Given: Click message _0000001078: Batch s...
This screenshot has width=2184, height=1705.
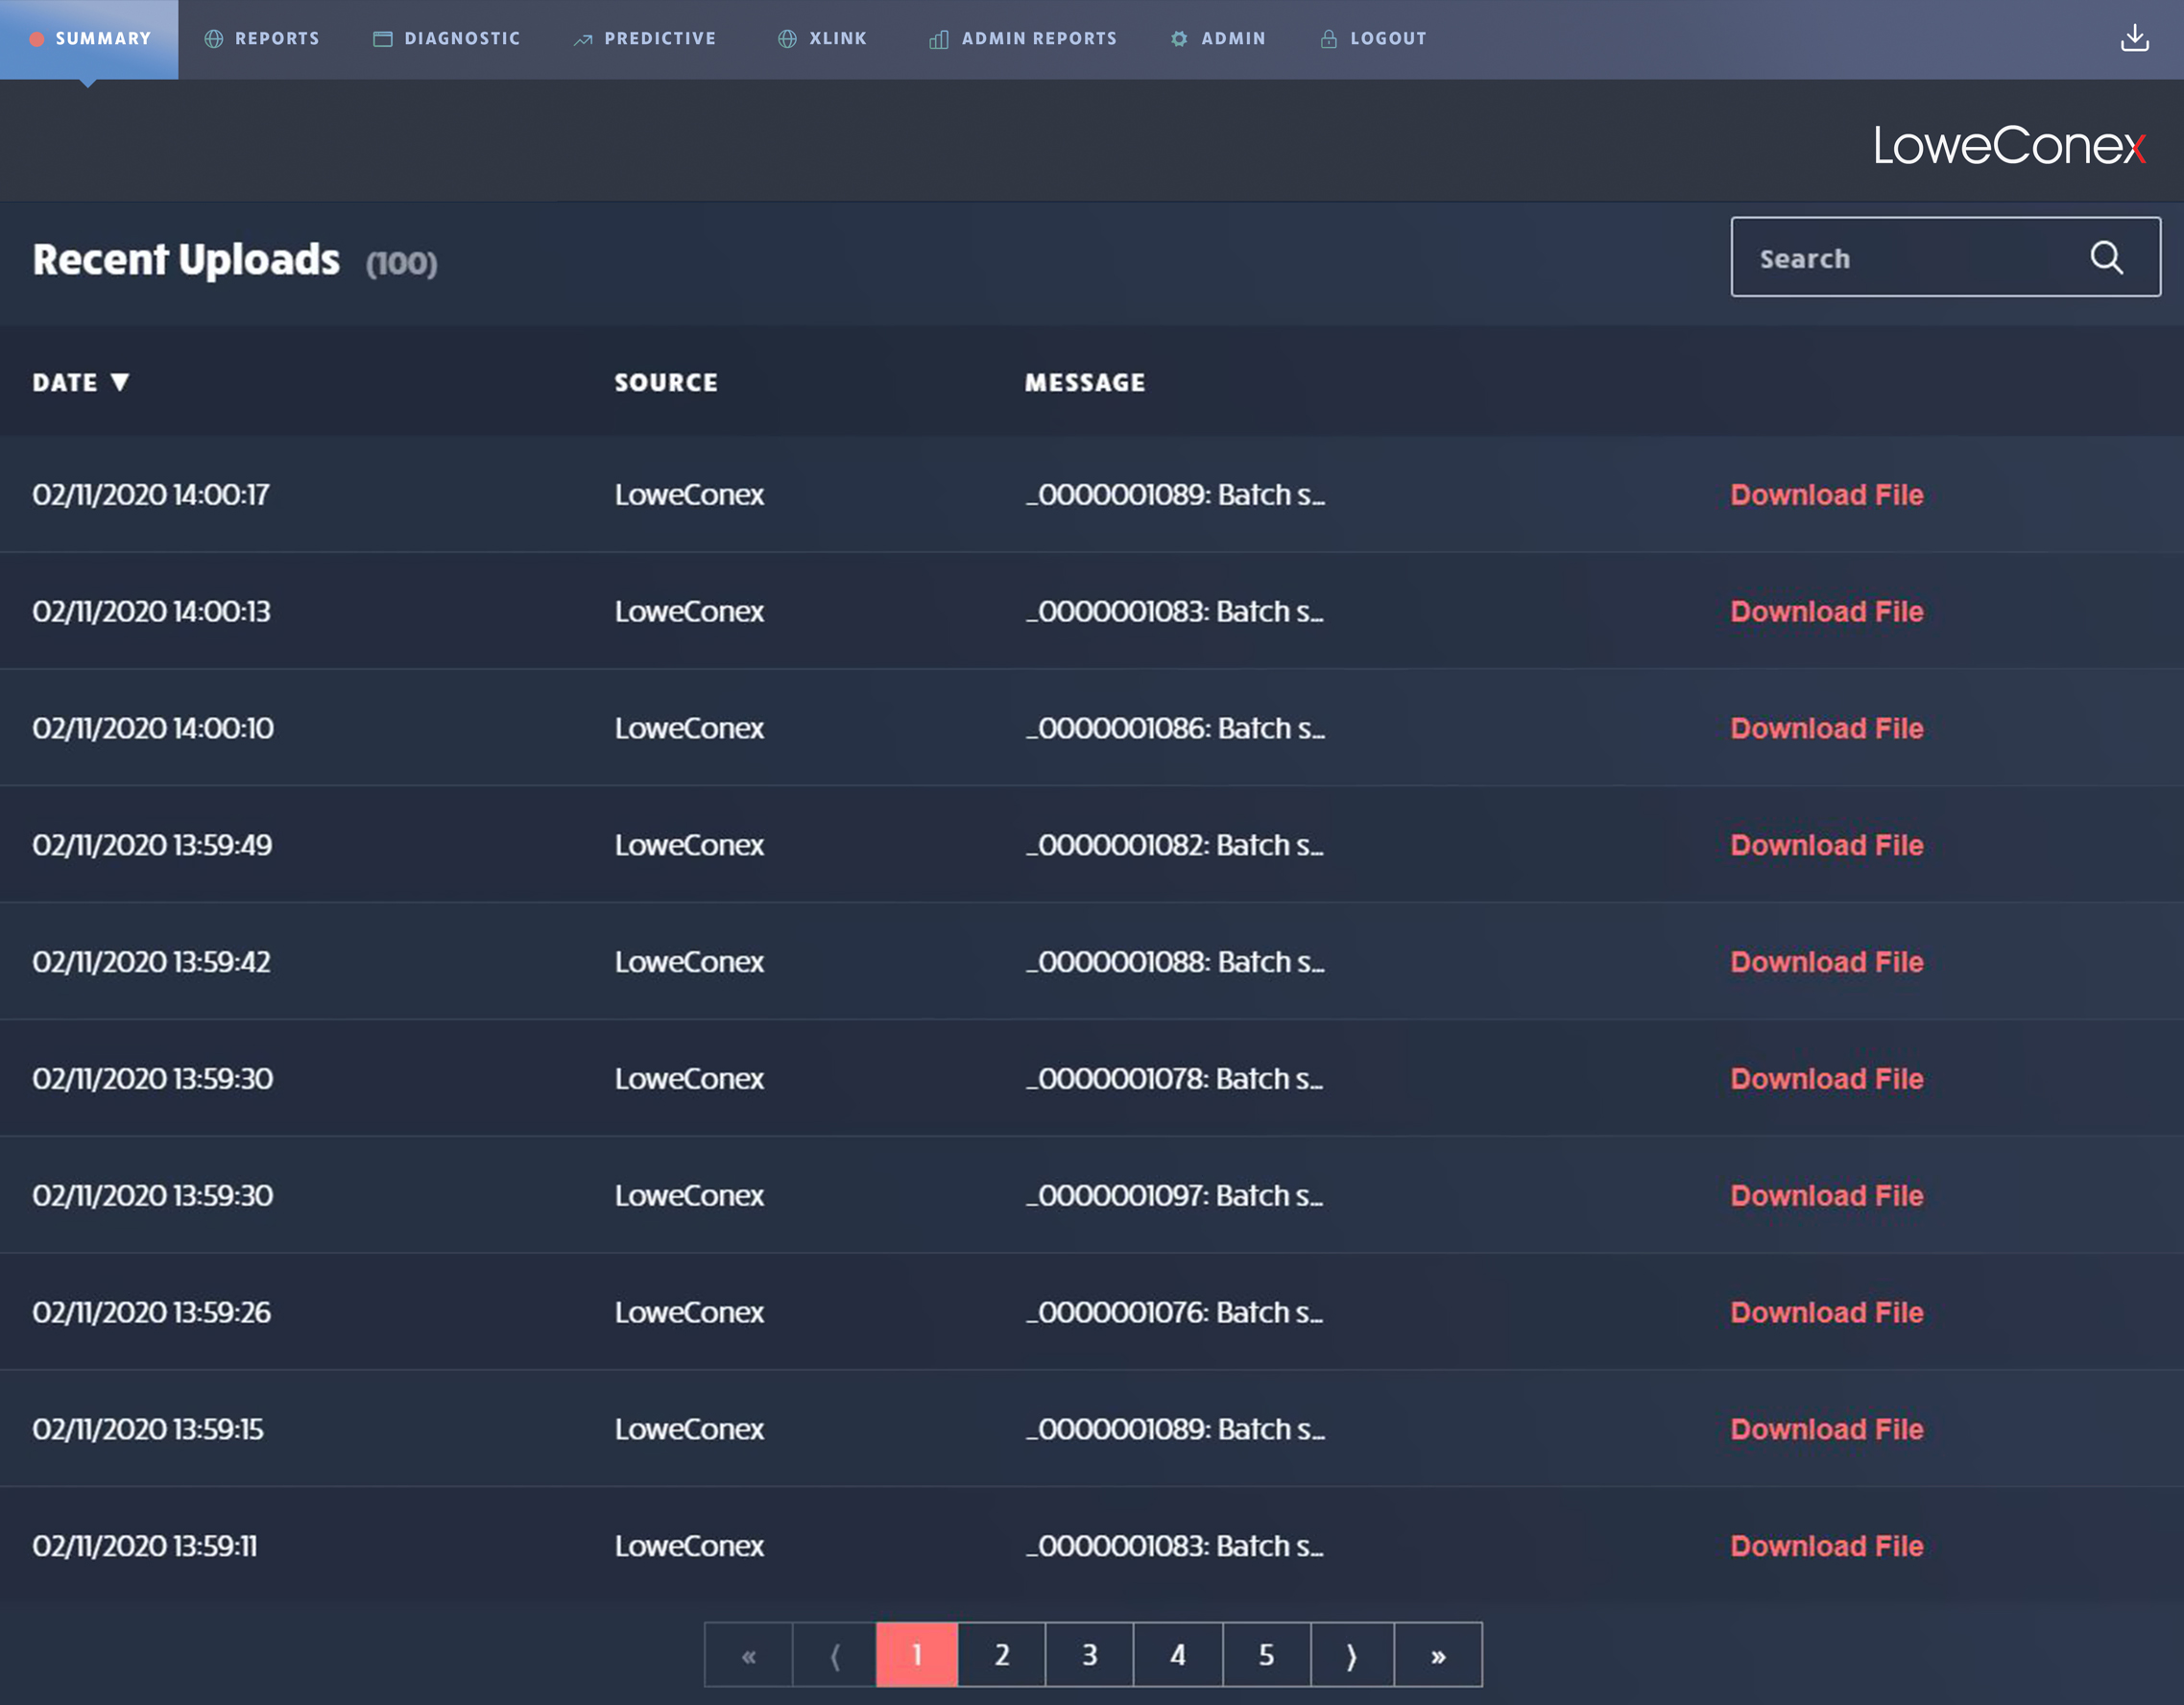Looking at the screenshot, I should (1175, 1078).
